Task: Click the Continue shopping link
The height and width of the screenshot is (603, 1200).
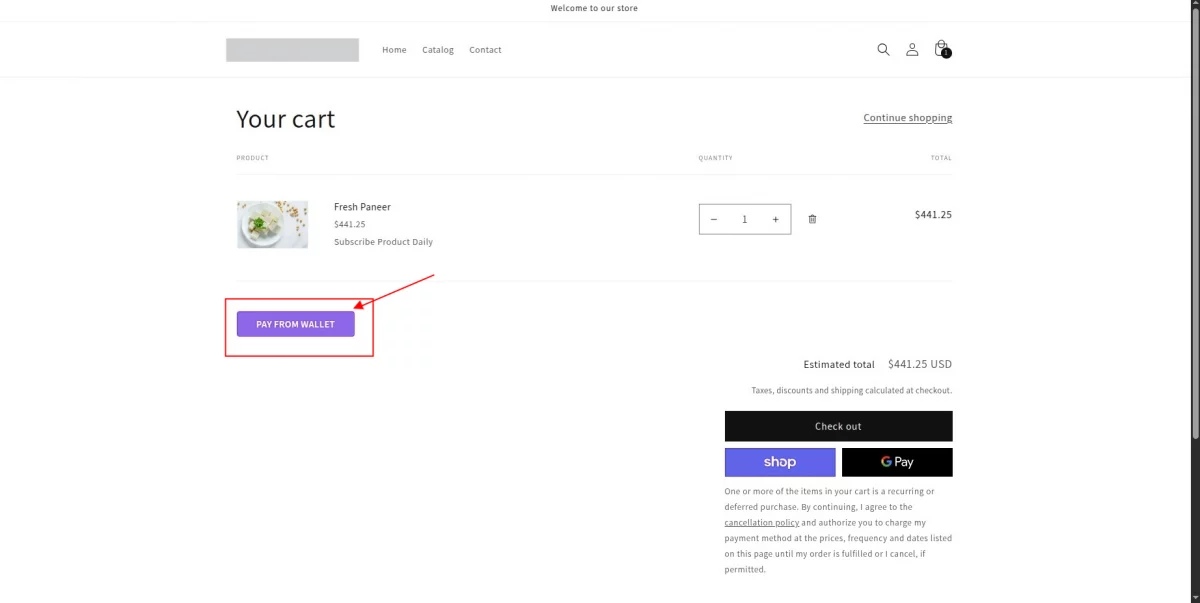Action: 907,117
